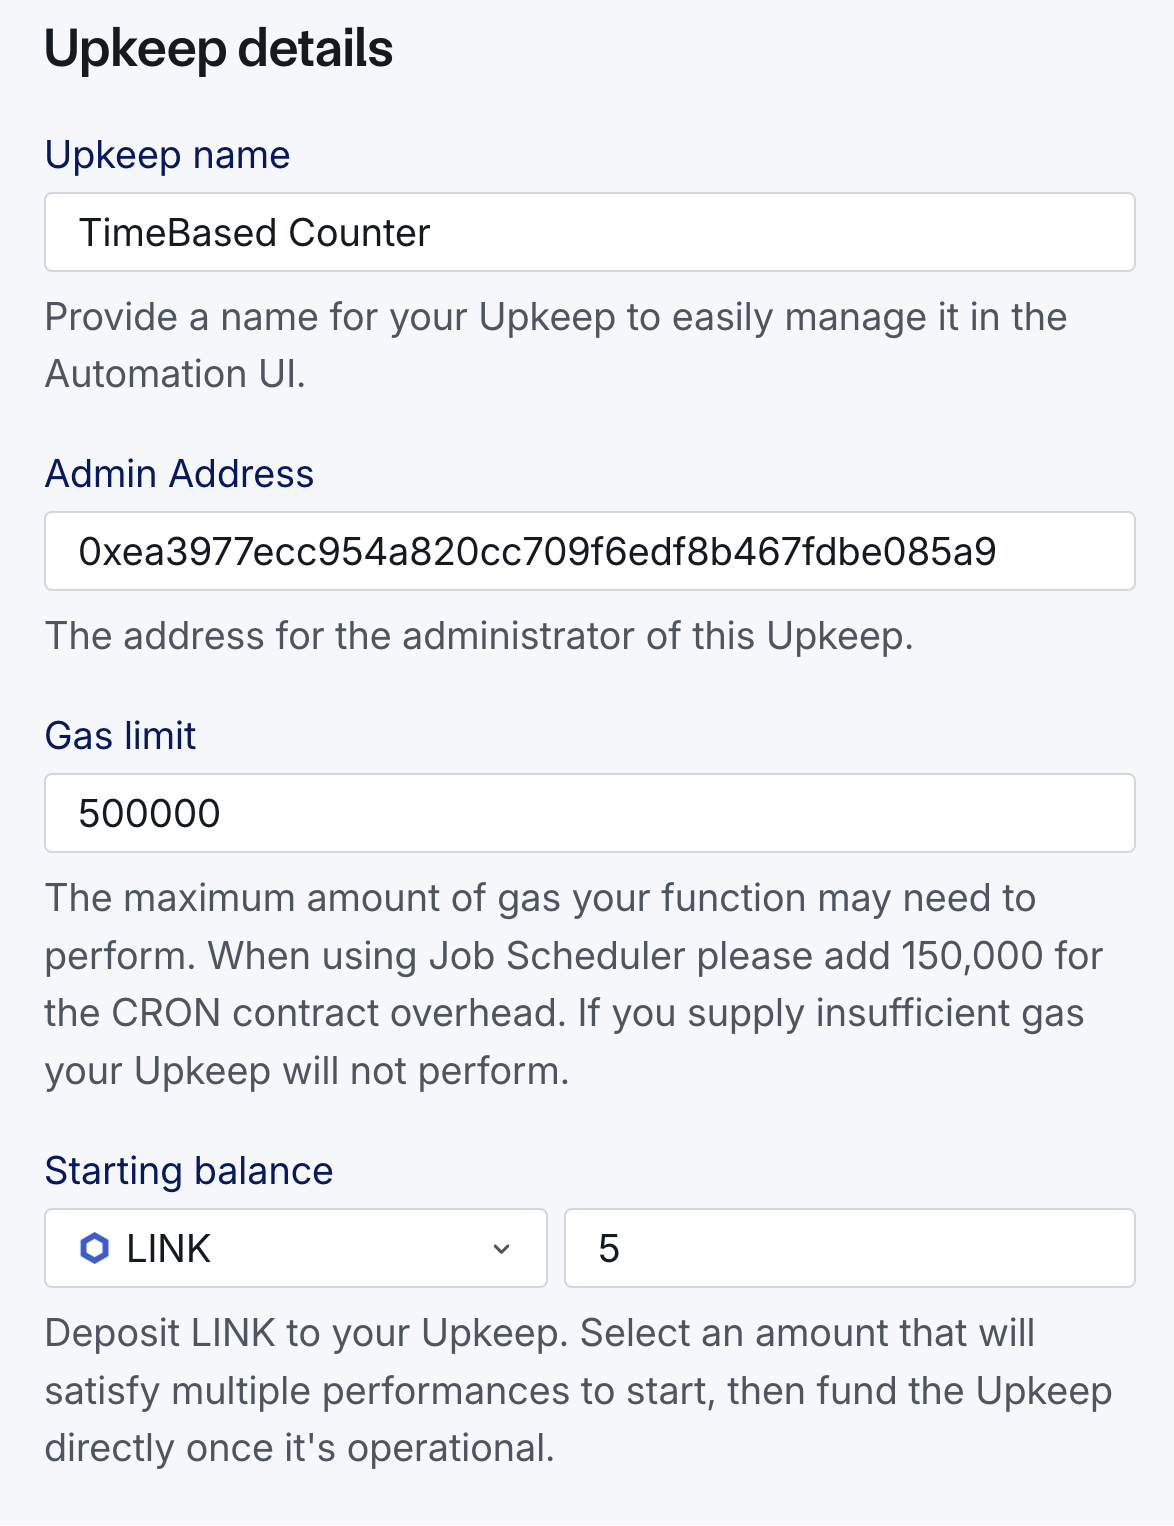The height and width of the screenshot is (1526, 1174).
Task: Click the "Upkeep details" heading
Action: (x=219, y=49)
